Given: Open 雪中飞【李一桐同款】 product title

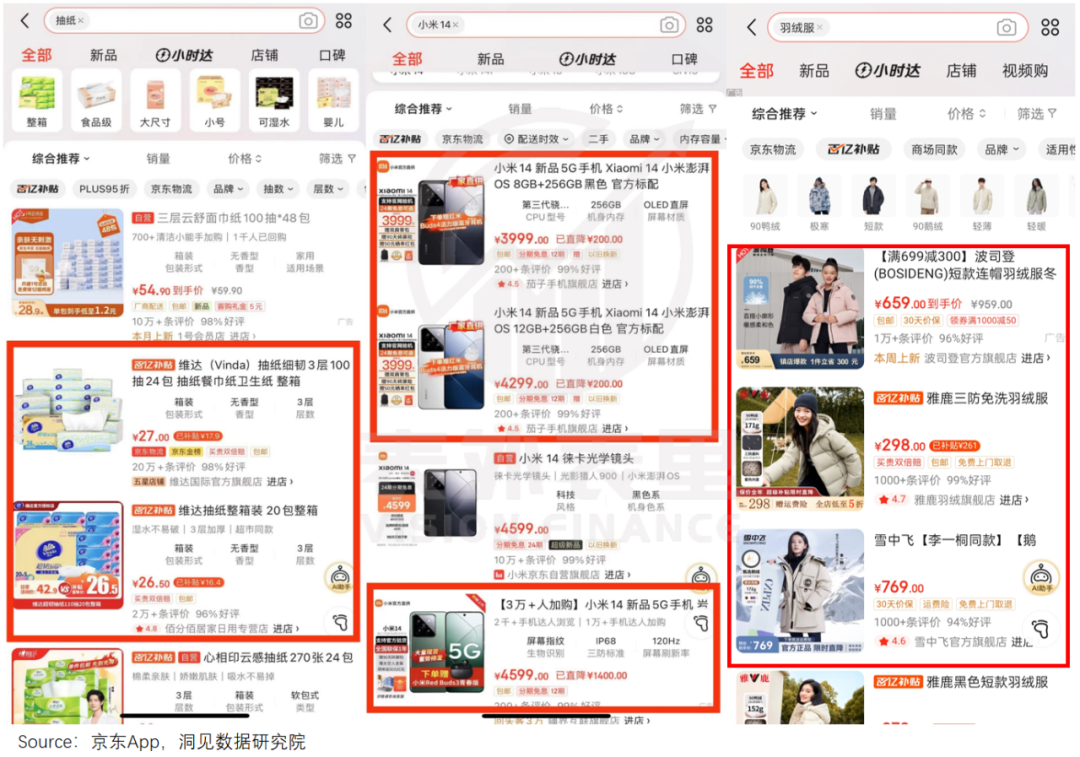Looking at the screenshot, I should (x=955, y=541).
